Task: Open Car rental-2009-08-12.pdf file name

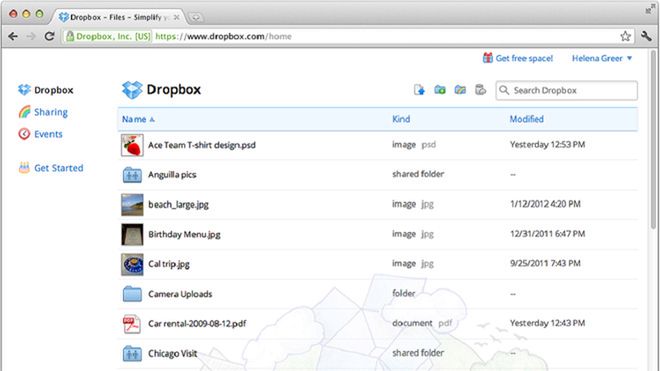Action: [197, 324]
